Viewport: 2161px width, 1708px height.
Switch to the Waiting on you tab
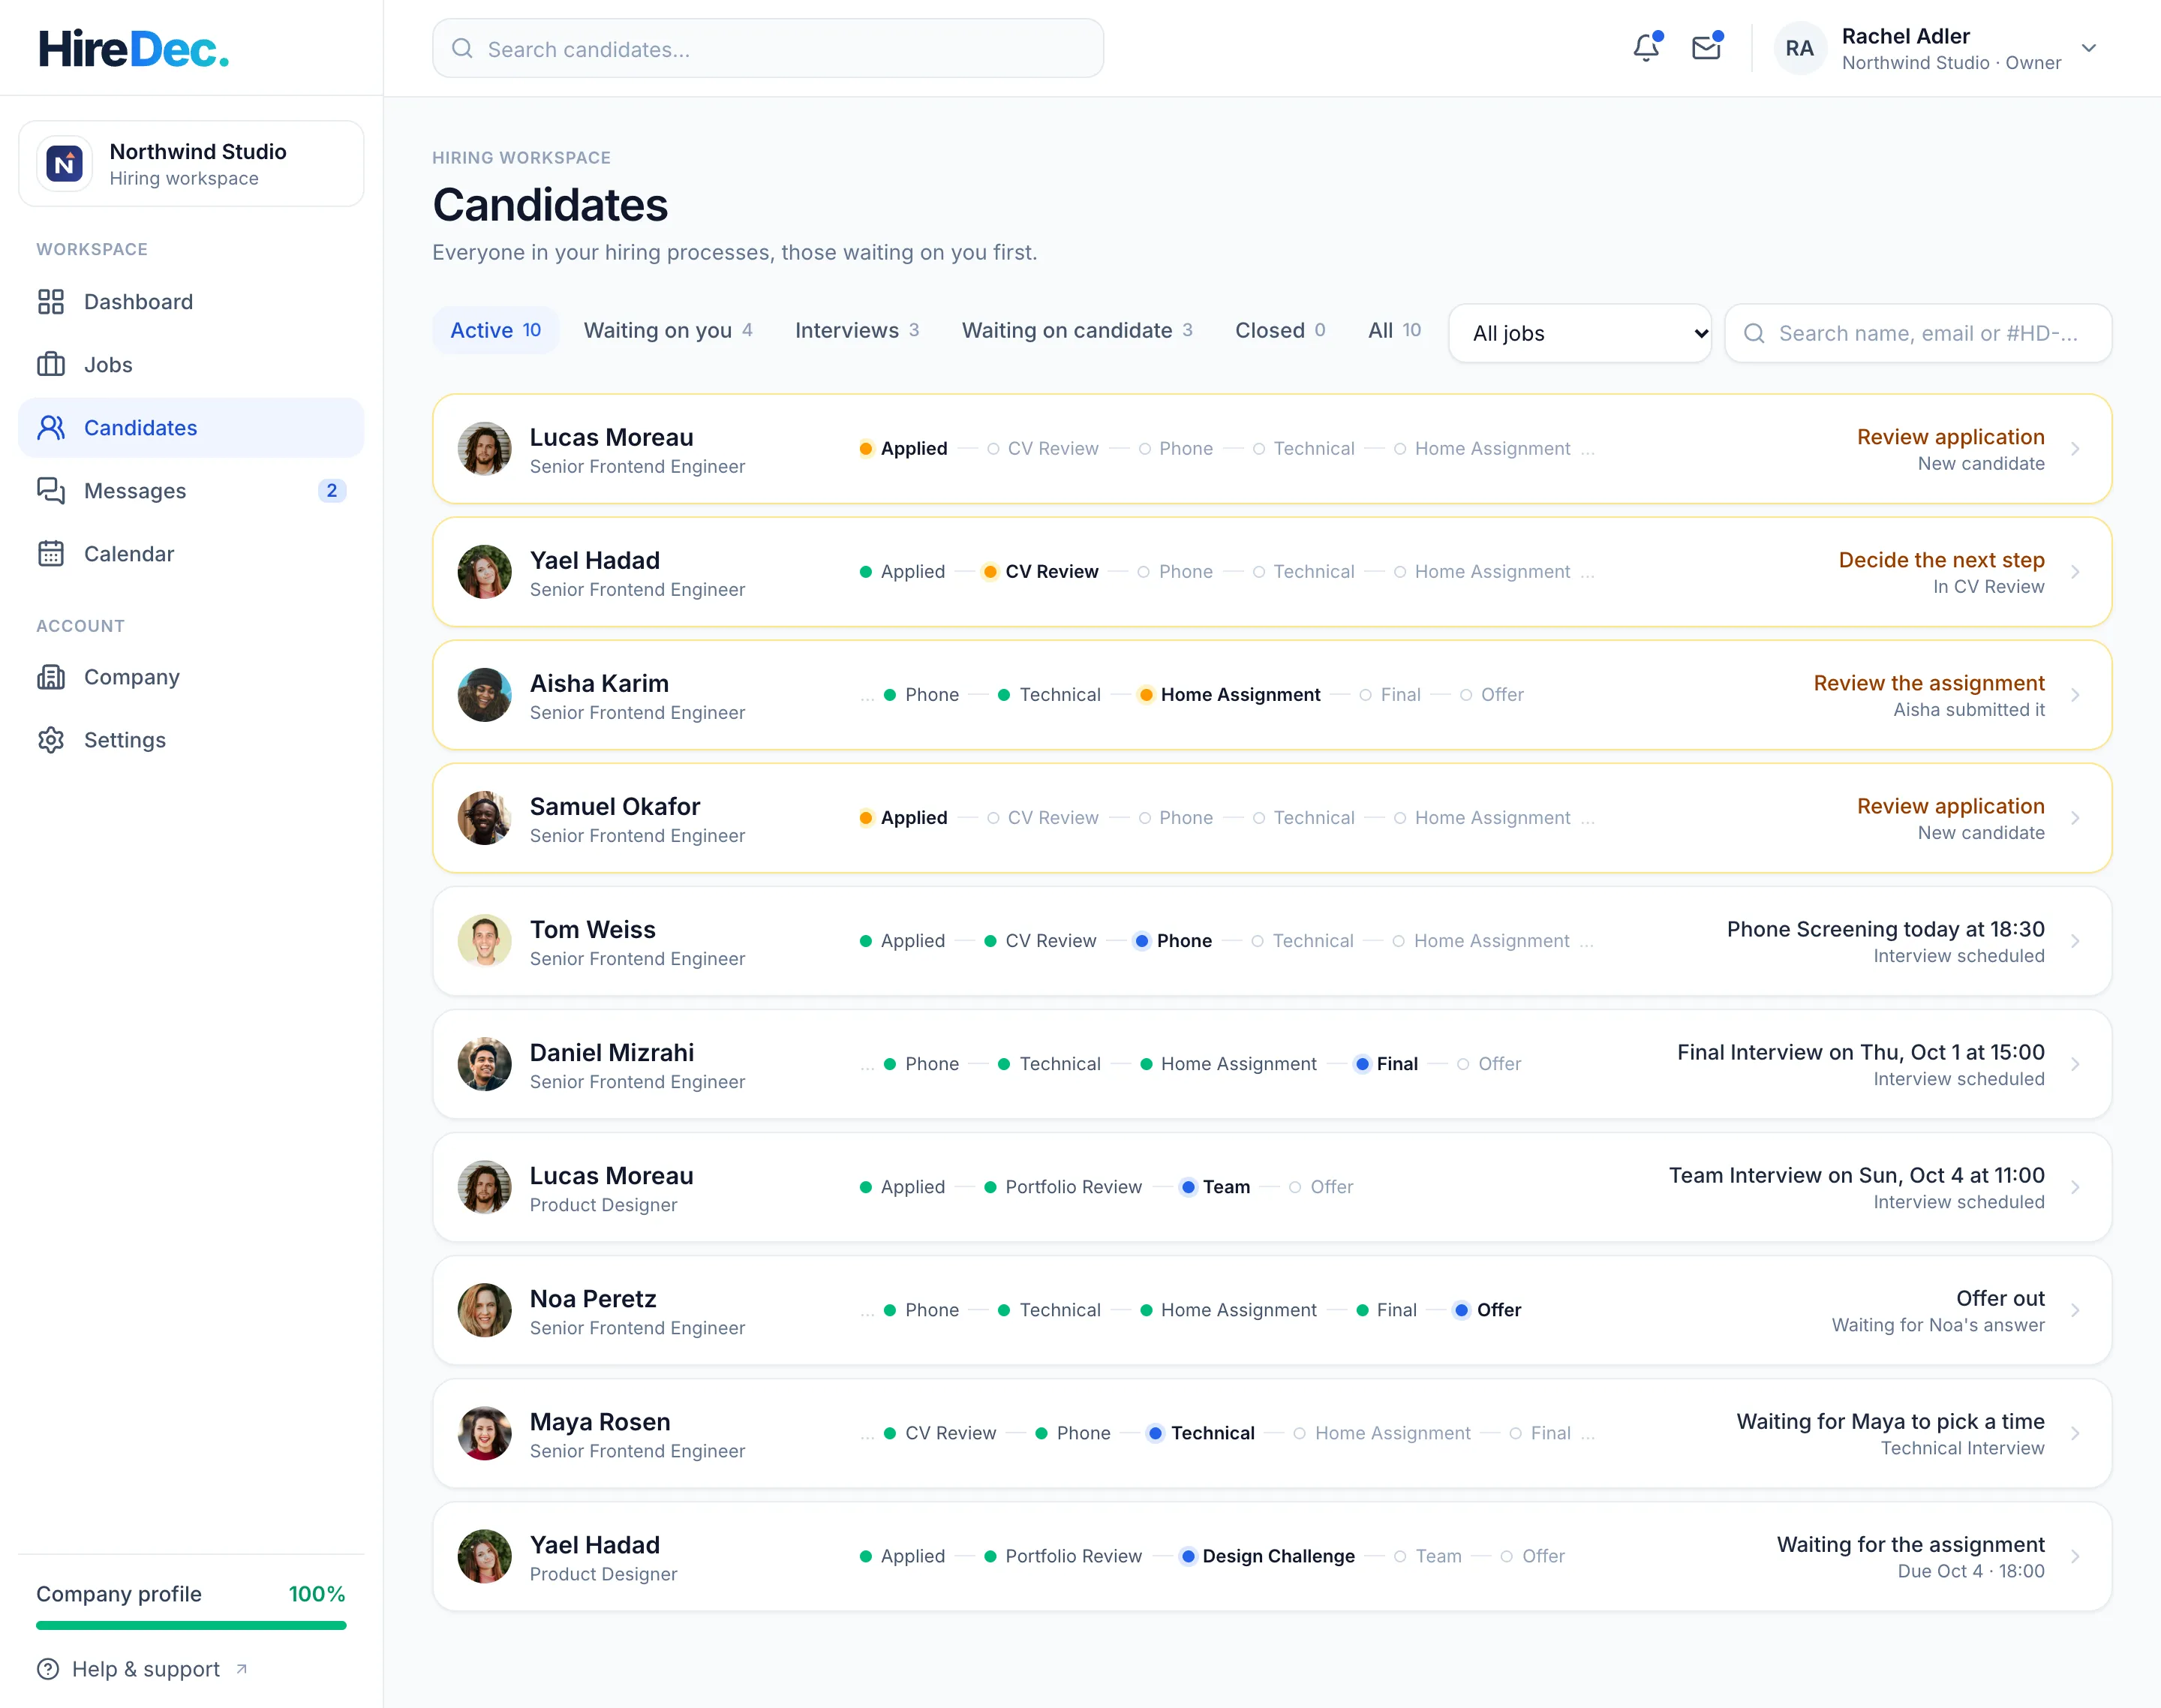point(668,330)
